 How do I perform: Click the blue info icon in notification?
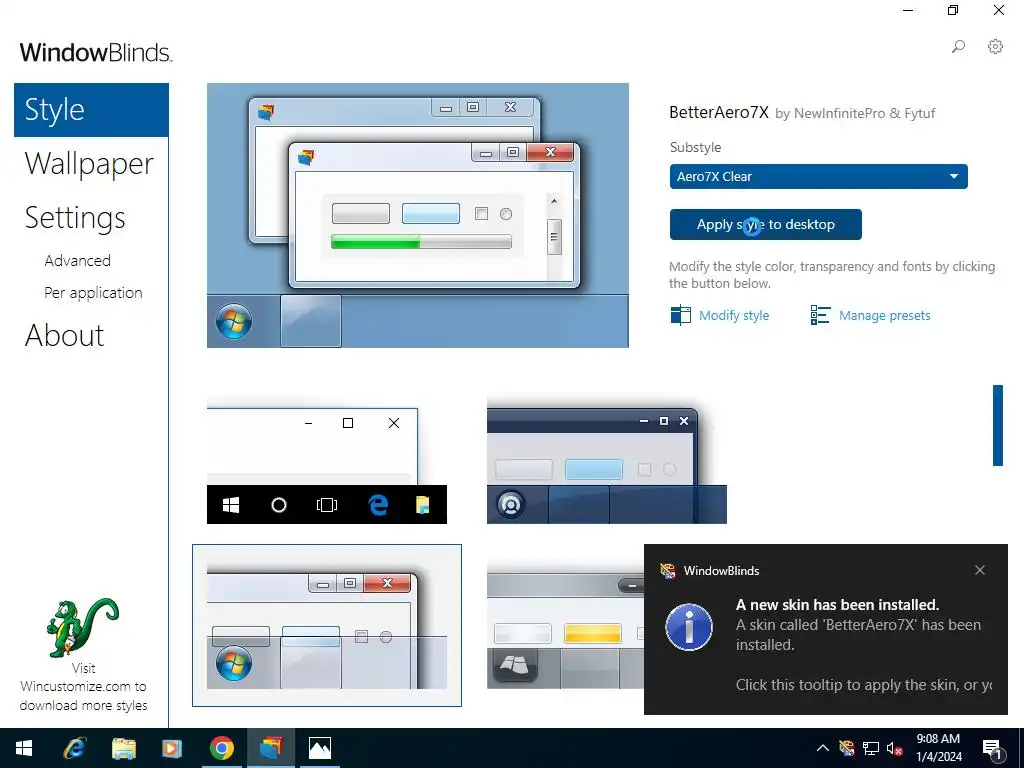[x=689, y=627]
